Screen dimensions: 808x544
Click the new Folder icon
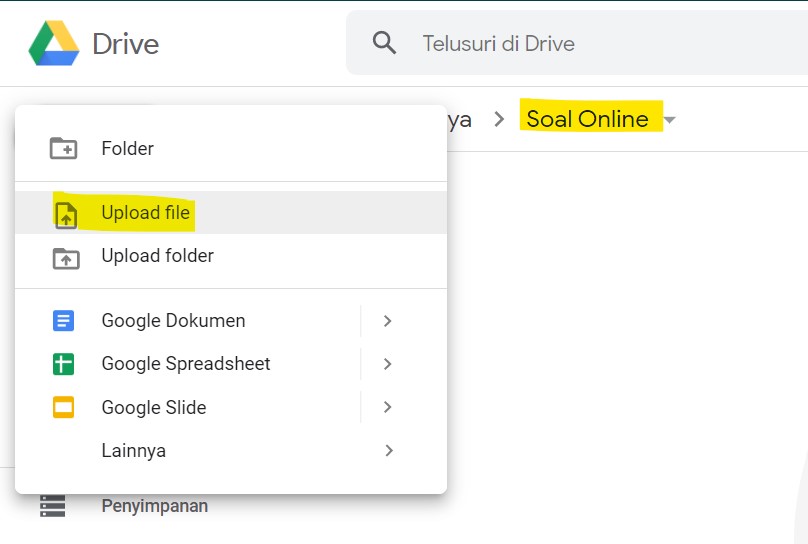[x=63, y=148]
